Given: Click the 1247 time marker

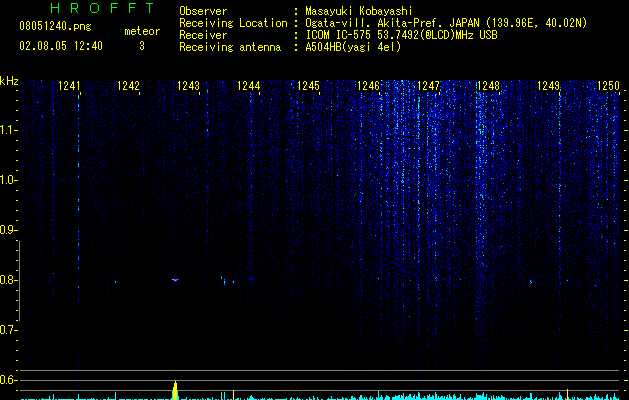Looking at the screenshot, I should click(x=428, y=86).
